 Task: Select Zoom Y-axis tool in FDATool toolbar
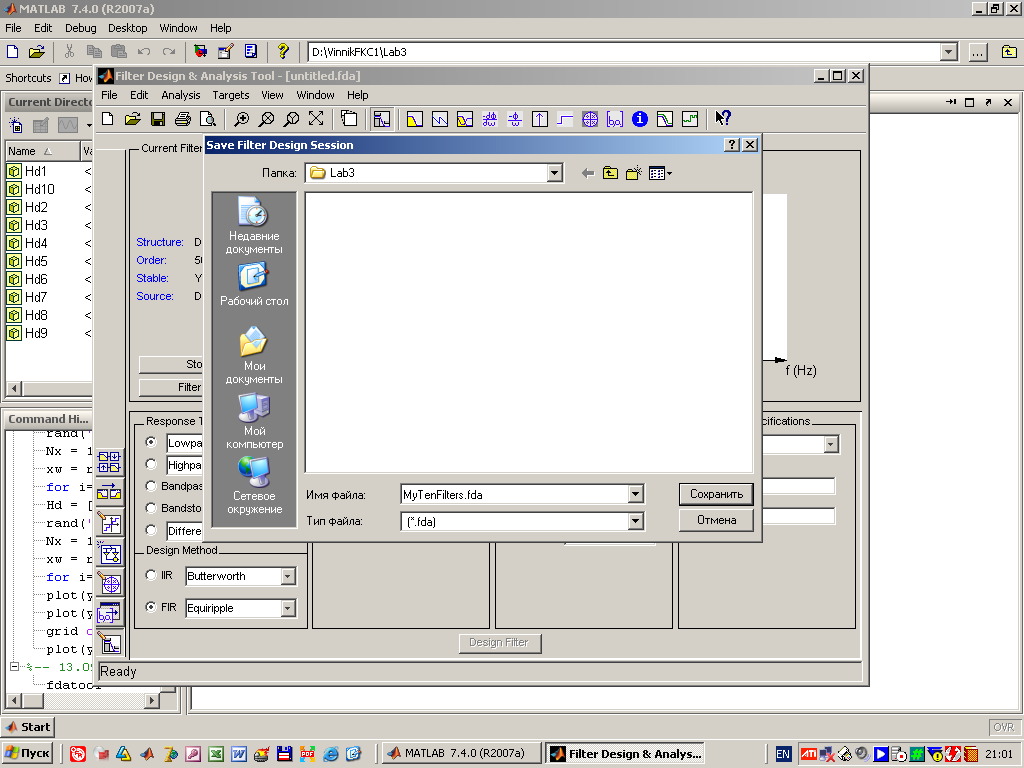click(291, 119)
